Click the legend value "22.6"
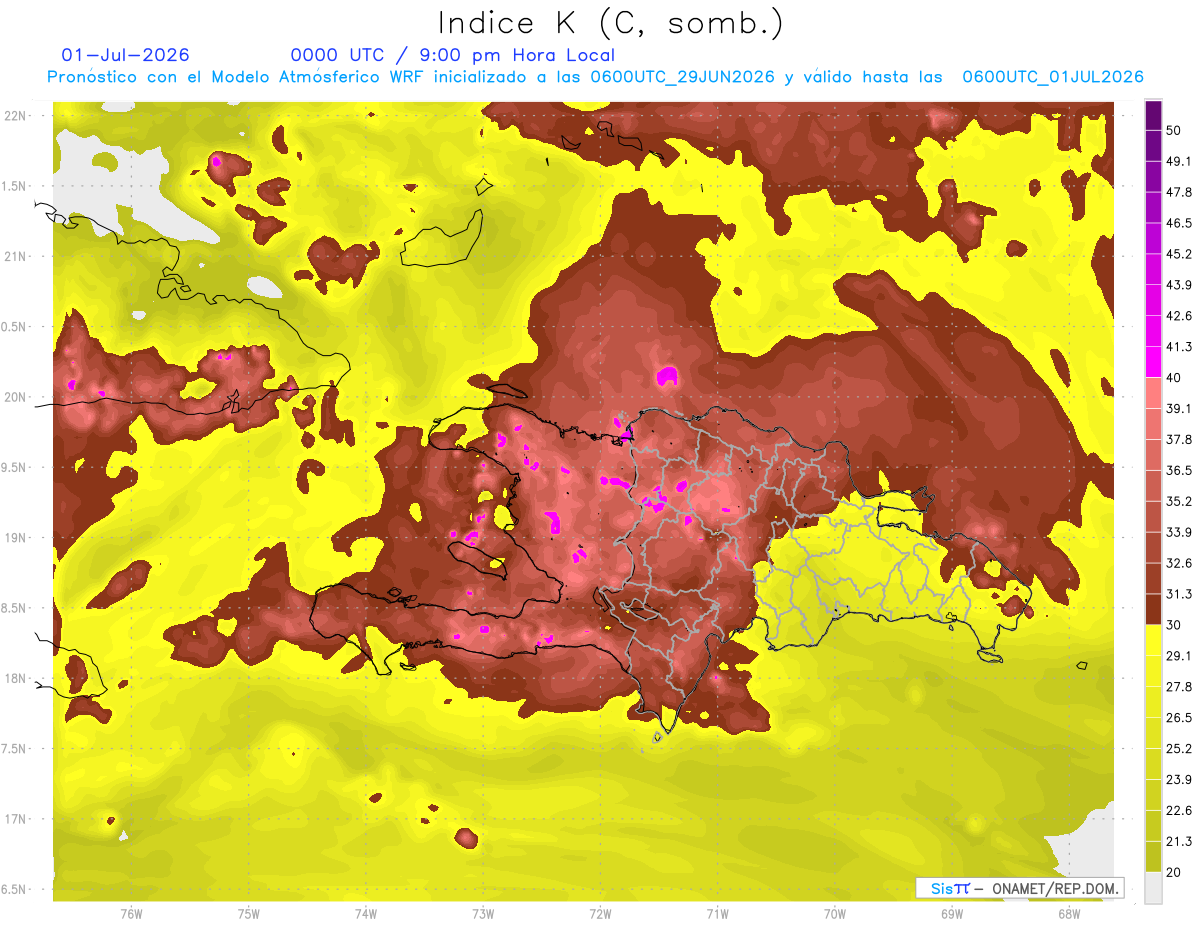This screenshot has width=1200, height=927. 1179,810
